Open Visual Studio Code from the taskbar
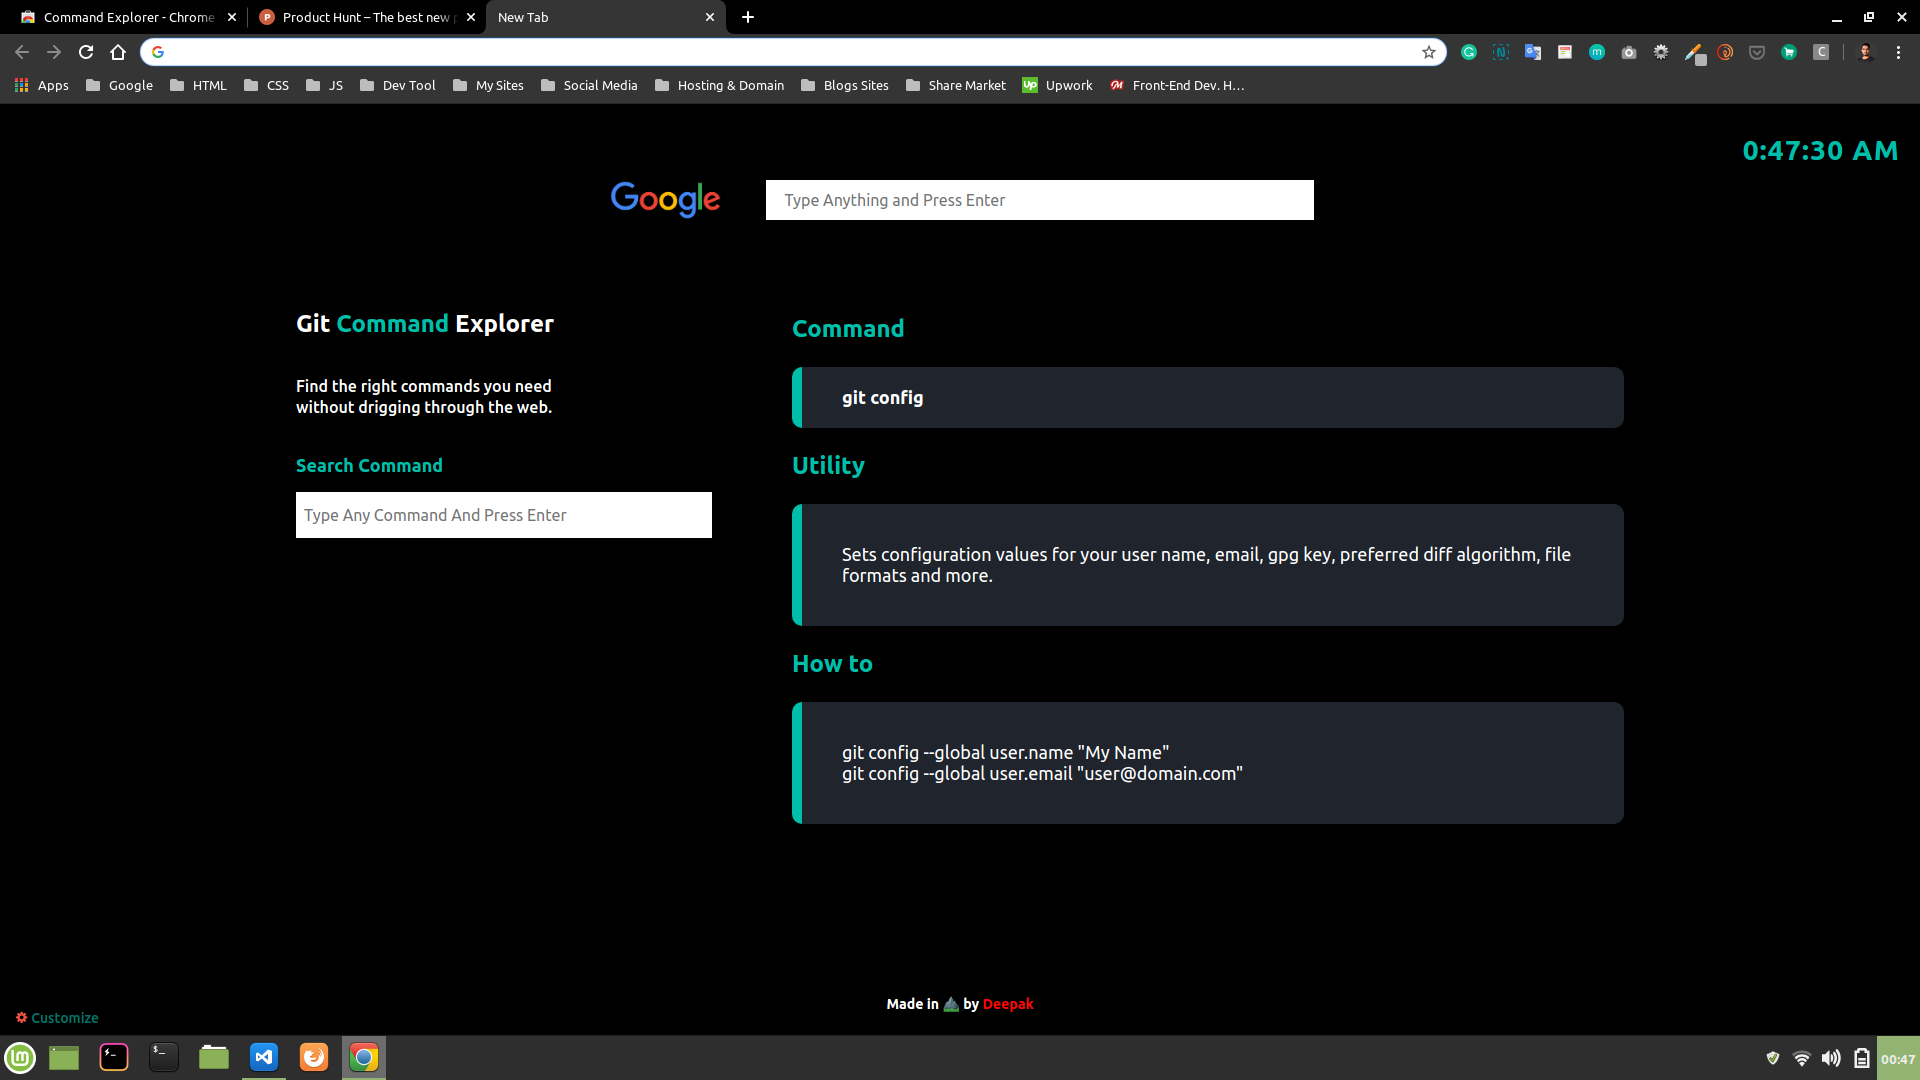The width and height of the screenshot is (1920, 1080). [263, 1057]
